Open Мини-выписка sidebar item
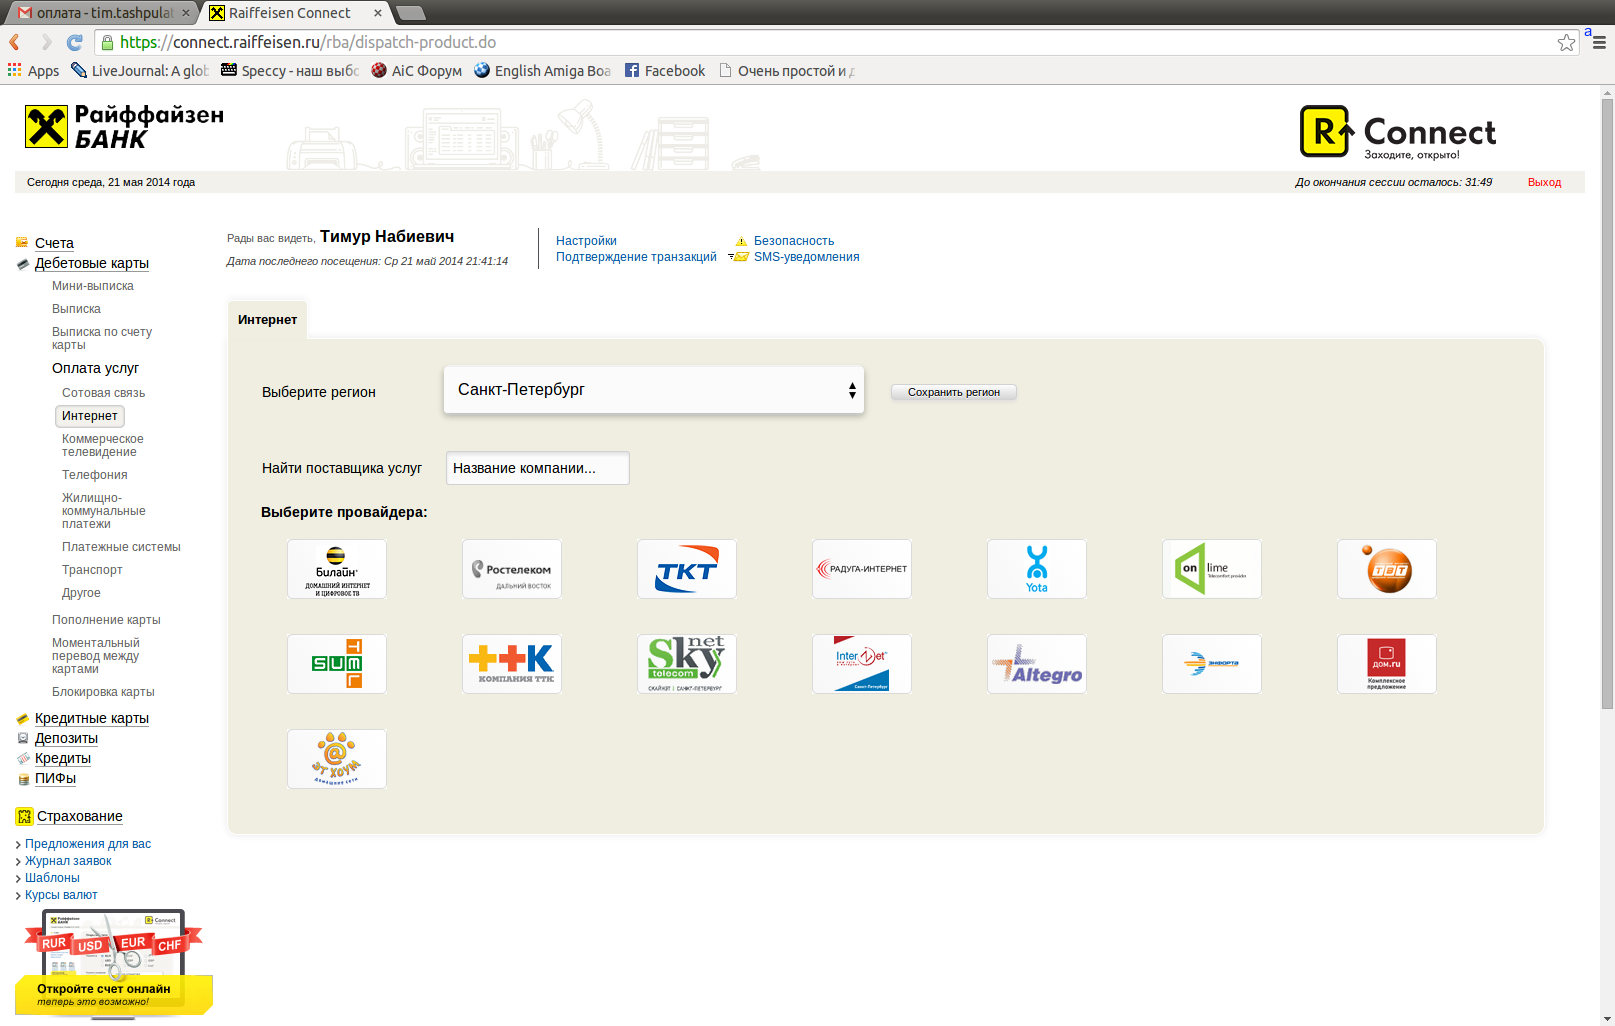This screenshot has height=1026, width=1615. pos(93,286)
